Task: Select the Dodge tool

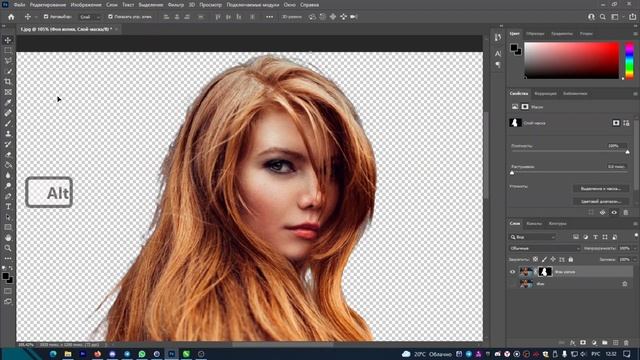Action: [x=8, y=186]
